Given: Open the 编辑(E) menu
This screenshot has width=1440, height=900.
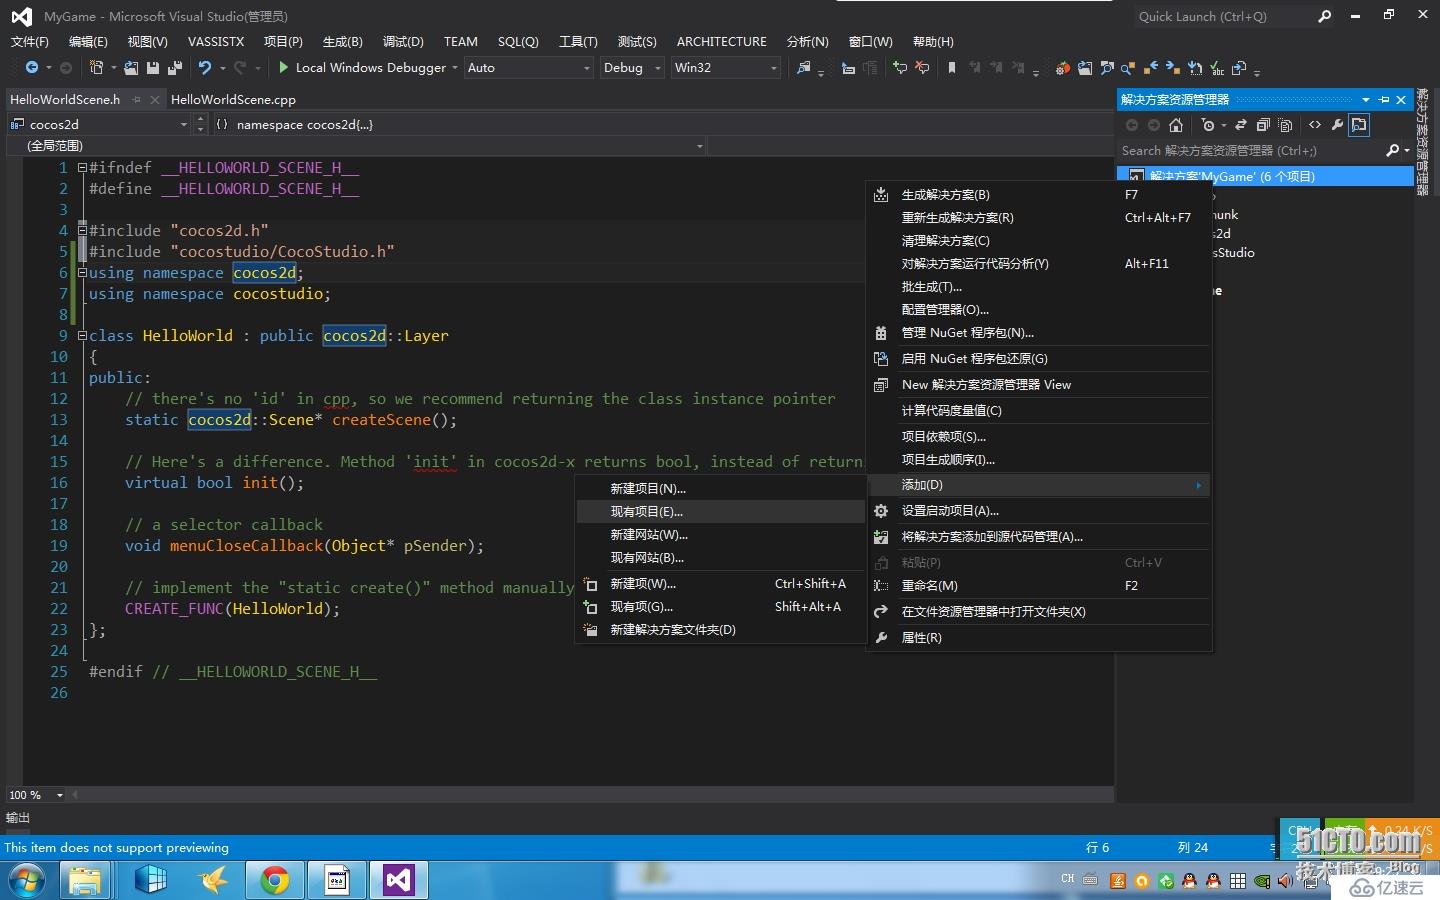Looking at the screenshot, I should click(88, 41).
